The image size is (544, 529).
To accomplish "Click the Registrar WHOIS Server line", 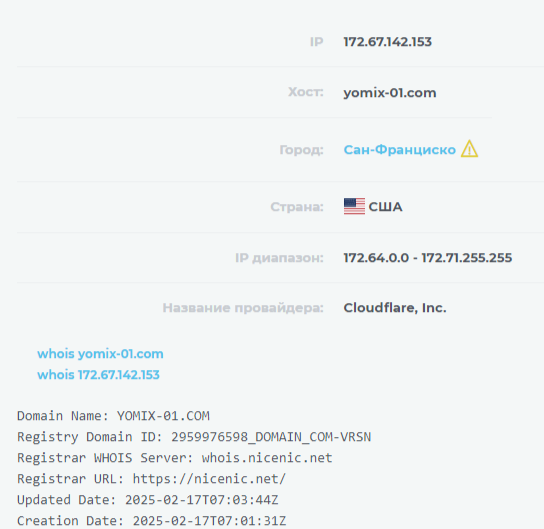I will click(175, 458).
